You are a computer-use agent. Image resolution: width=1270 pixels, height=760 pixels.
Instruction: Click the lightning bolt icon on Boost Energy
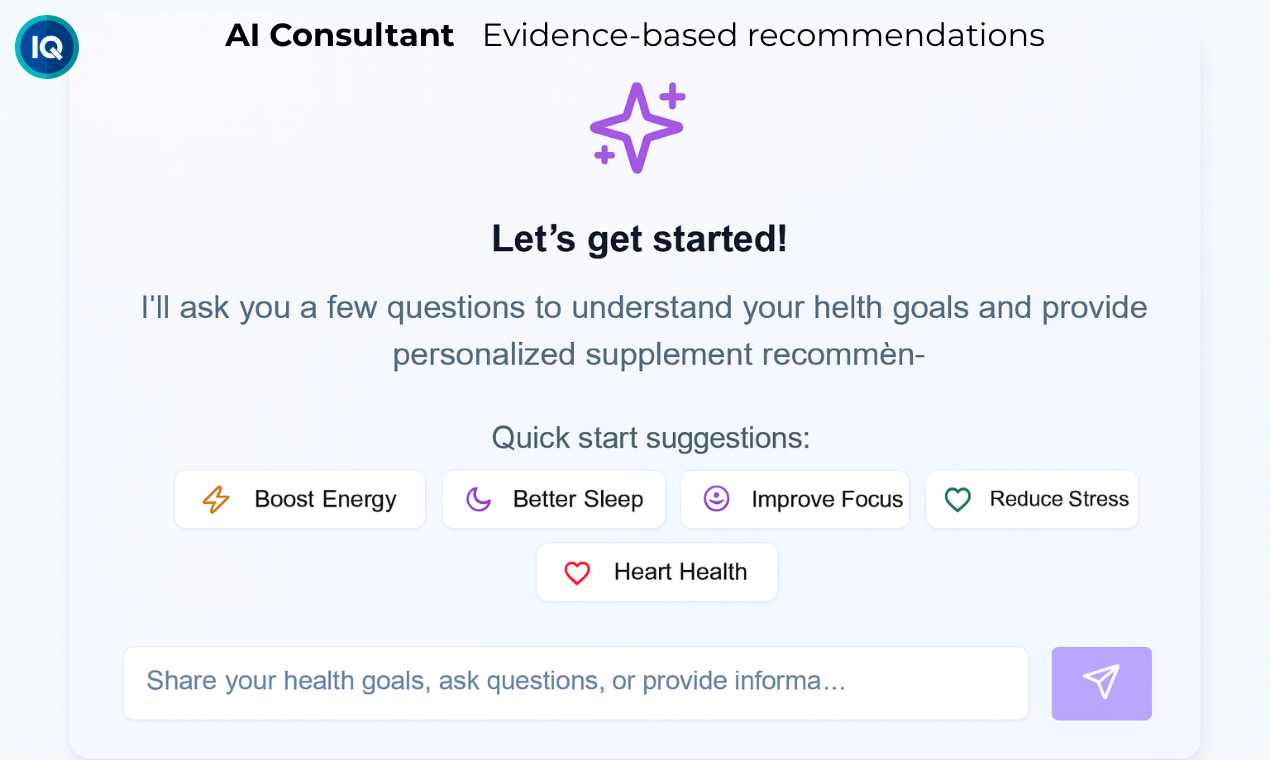(x=216, y=498)
